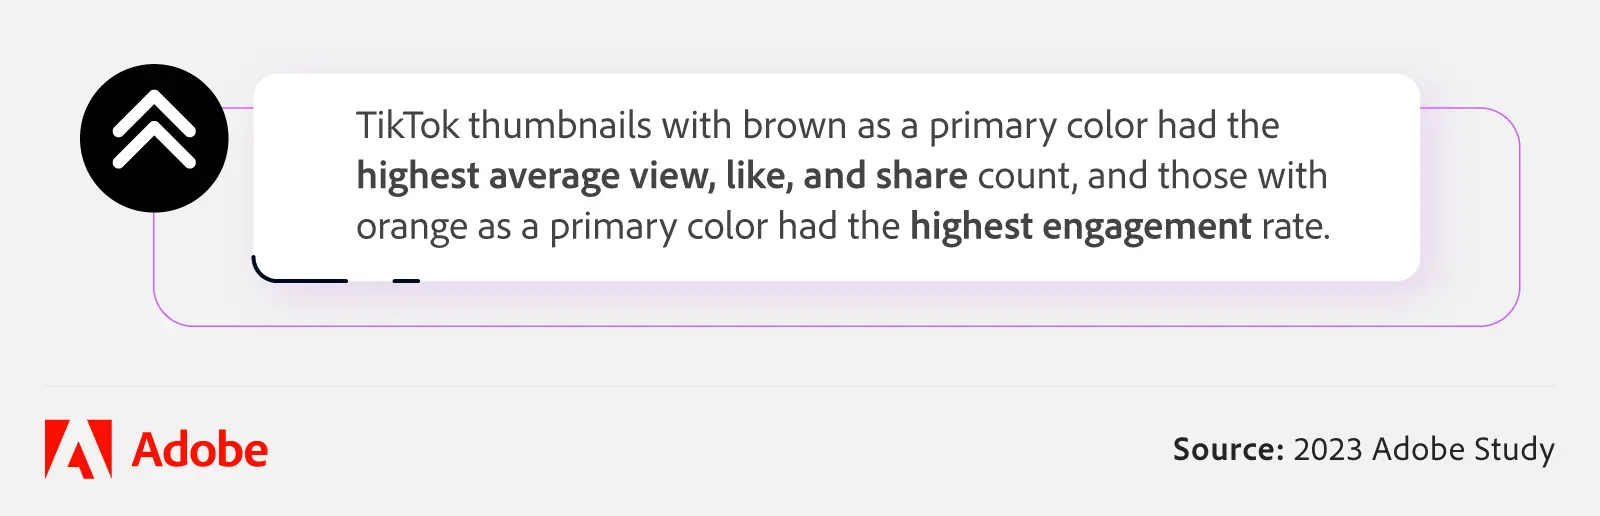Click the small dark dash below the card
1600x516 pixels.
click(406, 281)
